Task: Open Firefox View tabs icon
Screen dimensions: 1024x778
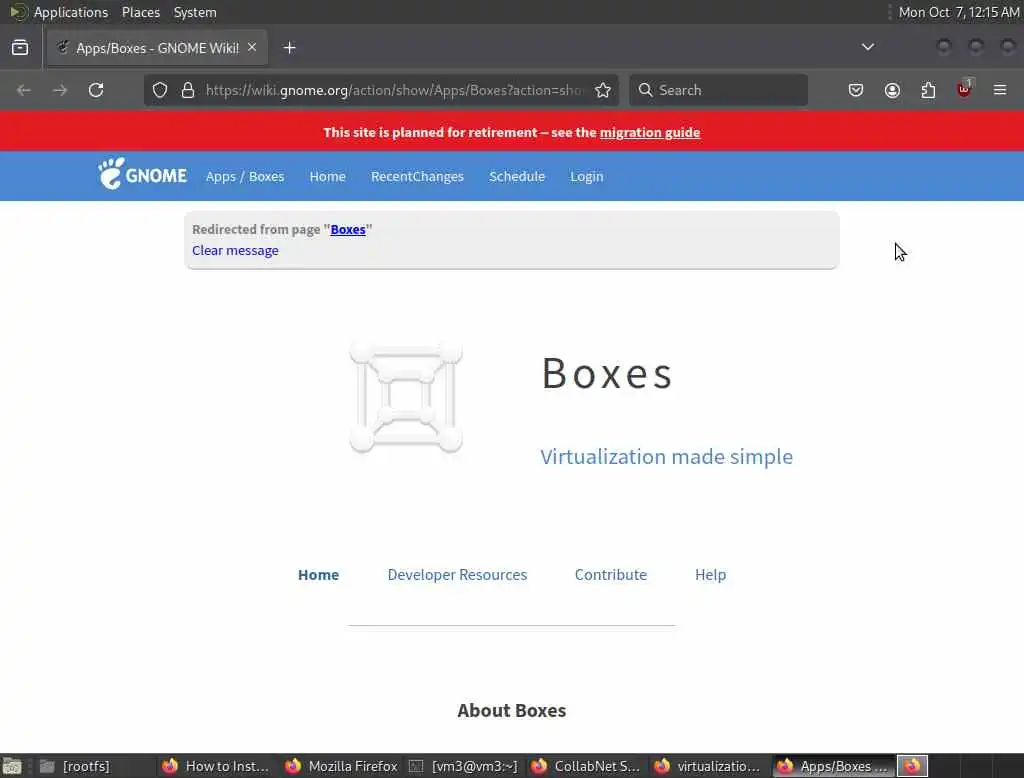Action: pyautogui.click(x=20, y=48)
